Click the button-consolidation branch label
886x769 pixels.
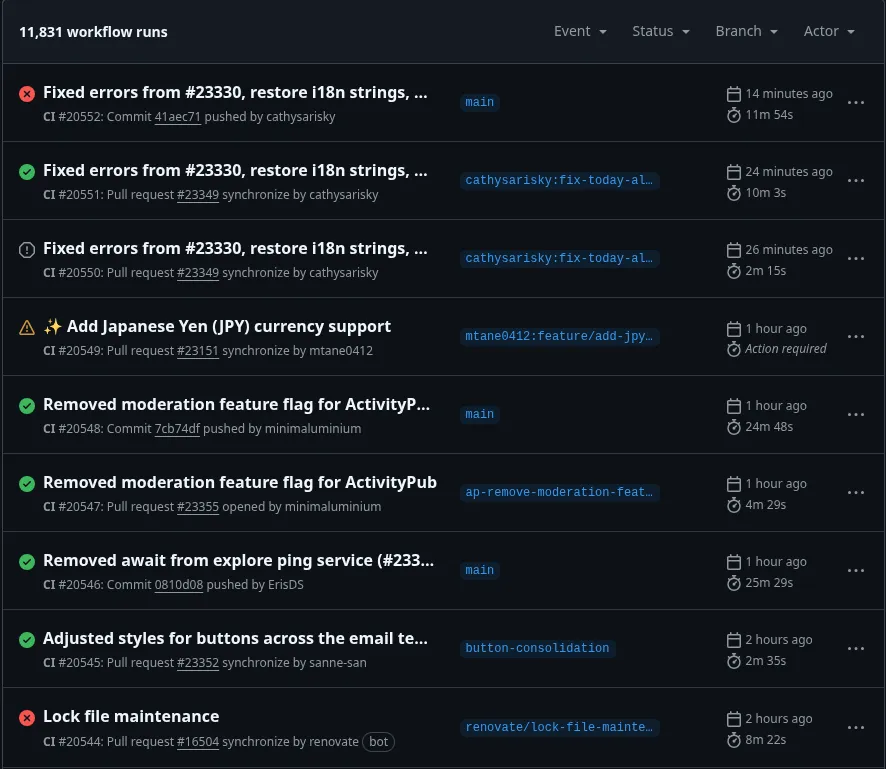(x=537, y=648)
